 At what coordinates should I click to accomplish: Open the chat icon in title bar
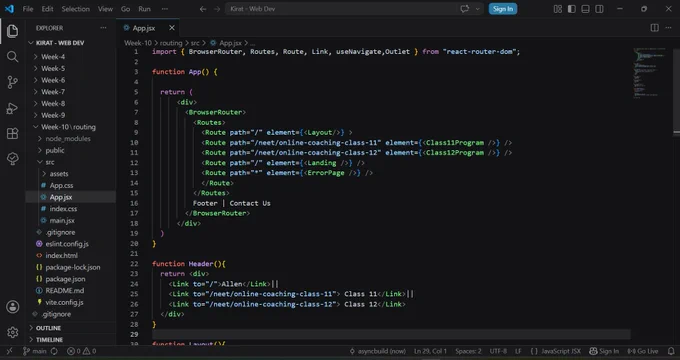464,9
